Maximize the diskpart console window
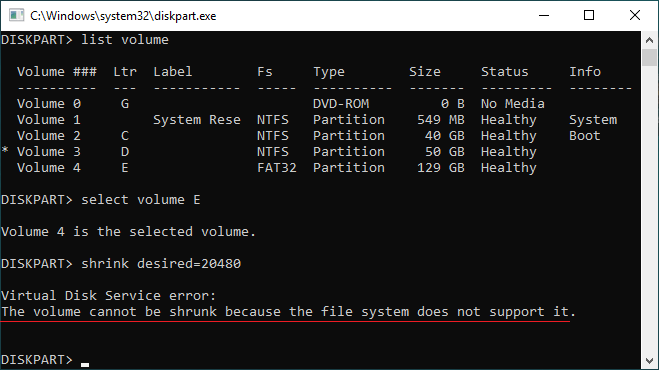The width and height of the screenshot is (659, 370). [589, 16]
